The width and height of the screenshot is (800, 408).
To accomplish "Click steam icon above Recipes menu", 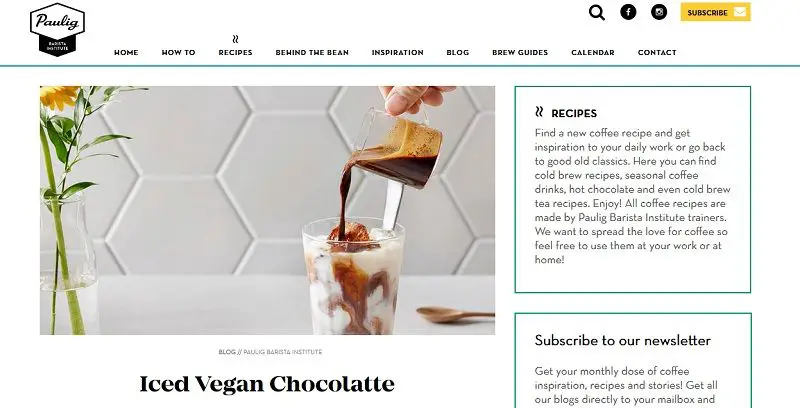I will pos(235,39).
